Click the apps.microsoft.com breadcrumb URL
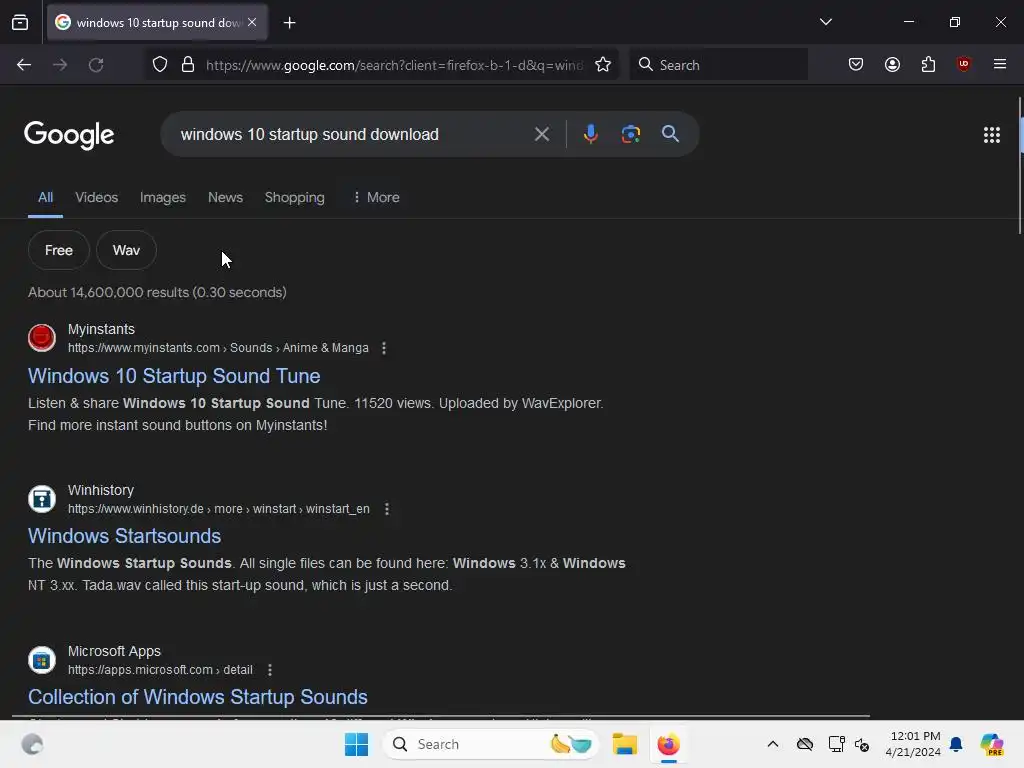Screen dimensions: 1024x768 coord(160,670)
